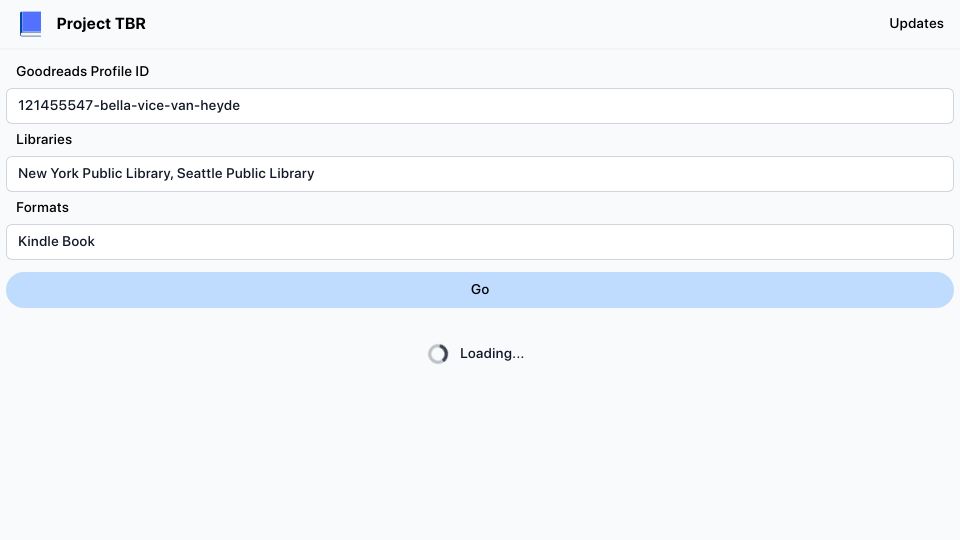Screen dimensions: 960x540
Task: Click the loading spinner icon
Action: click(x=438, y=354)
